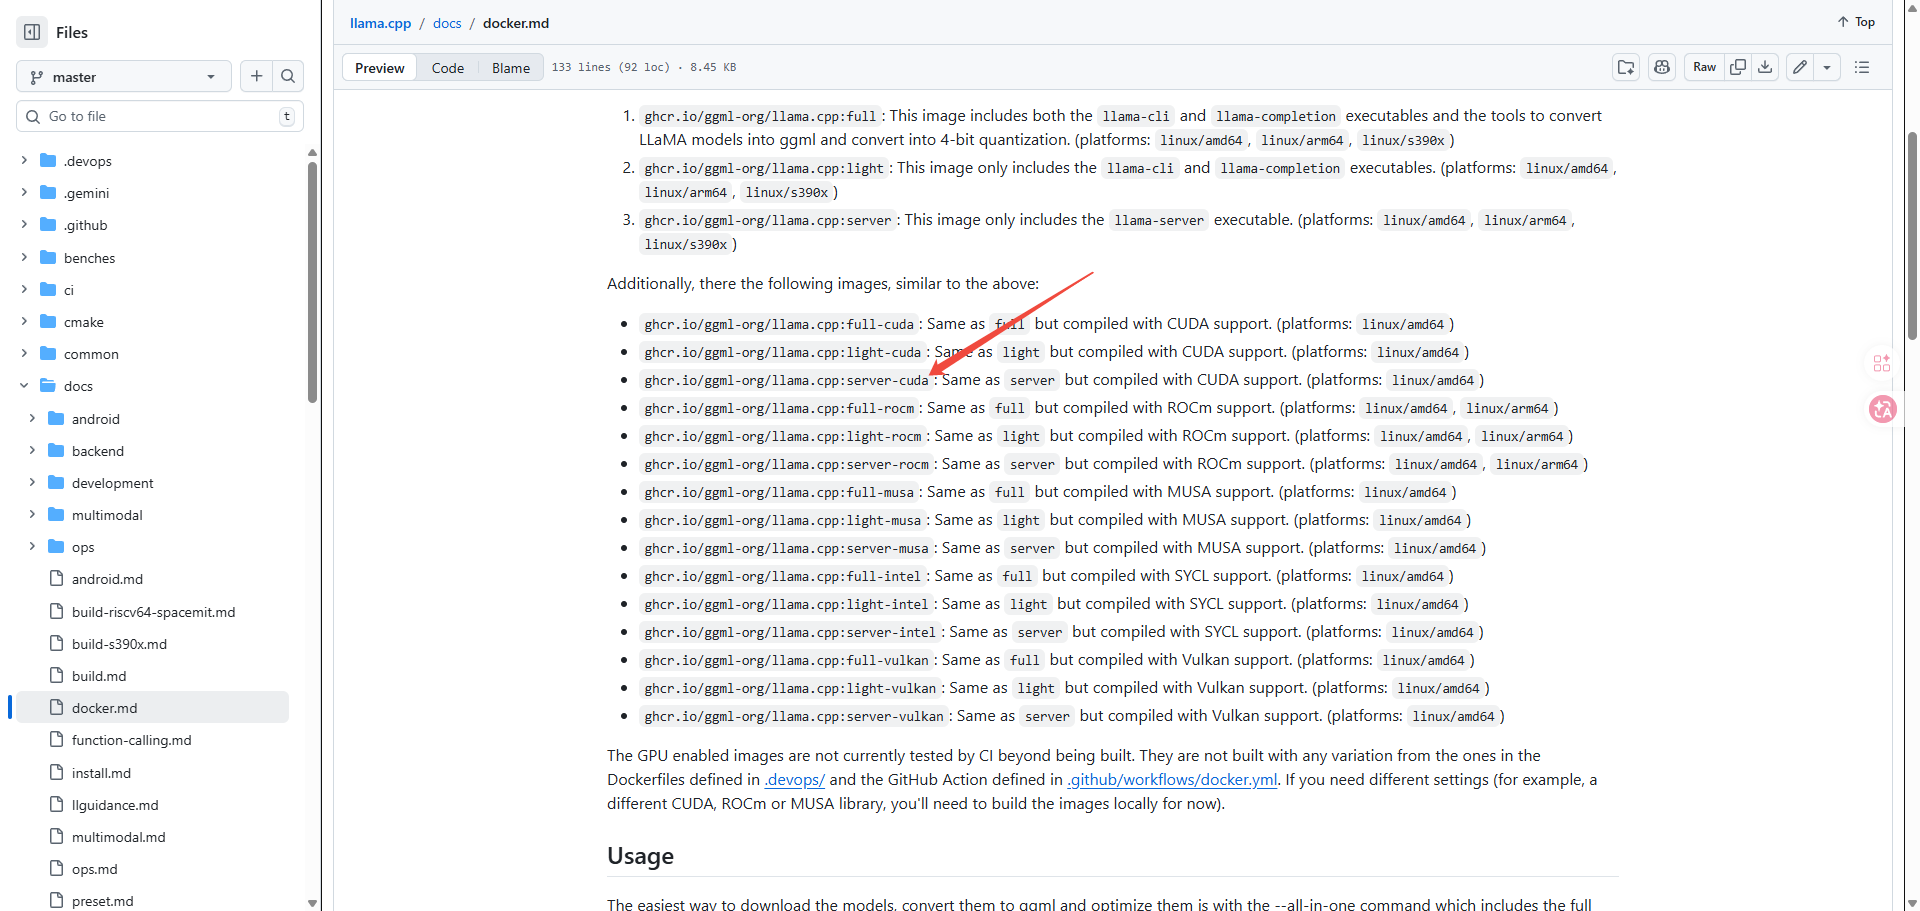Viewport: 1920px width, 911px height.
Task: Click the benches folder icon
Action: (48, 257)
